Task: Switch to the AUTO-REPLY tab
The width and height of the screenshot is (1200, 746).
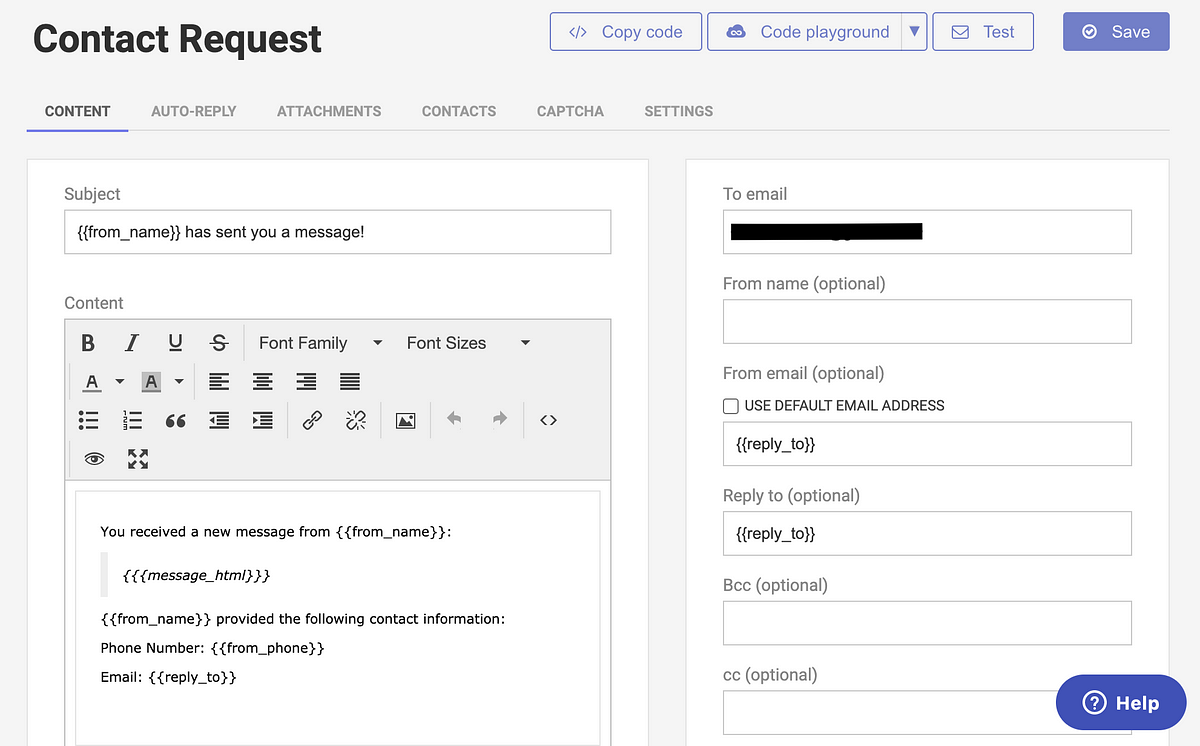Action: [194, 111]
